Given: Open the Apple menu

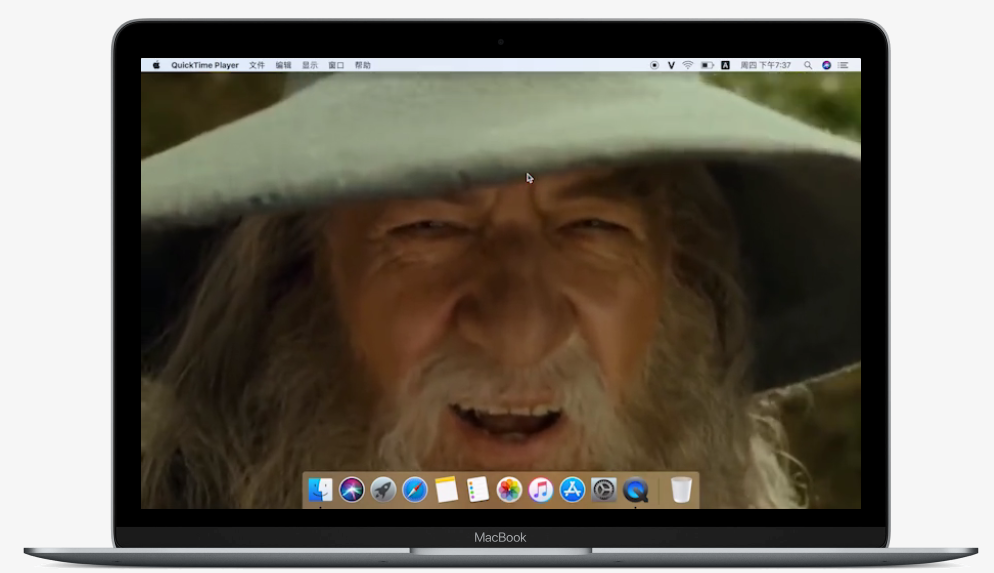Looking at the screenshot, I should tap(157, 65).
